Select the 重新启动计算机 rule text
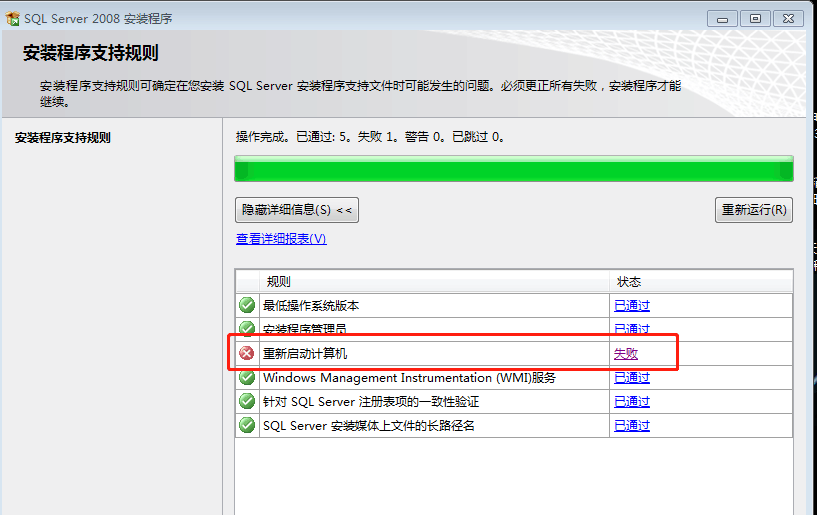 [x=305, y=353]
